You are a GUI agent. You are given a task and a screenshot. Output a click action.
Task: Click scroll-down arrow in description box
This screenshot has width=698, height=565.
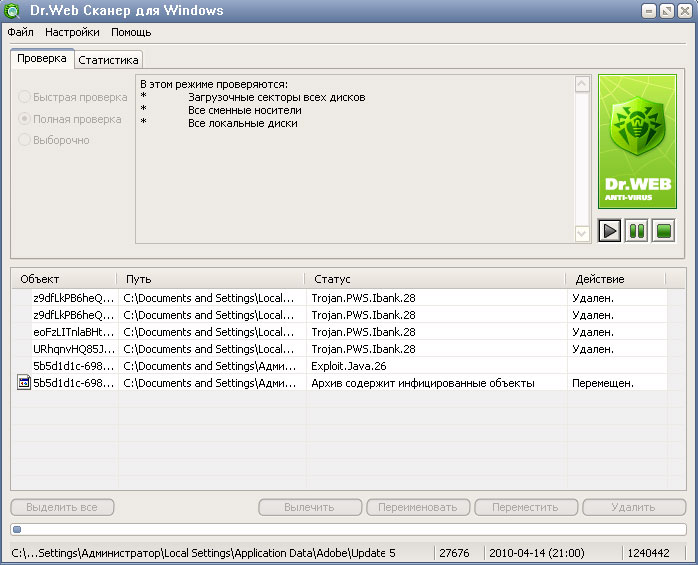[x=582, y=233]
